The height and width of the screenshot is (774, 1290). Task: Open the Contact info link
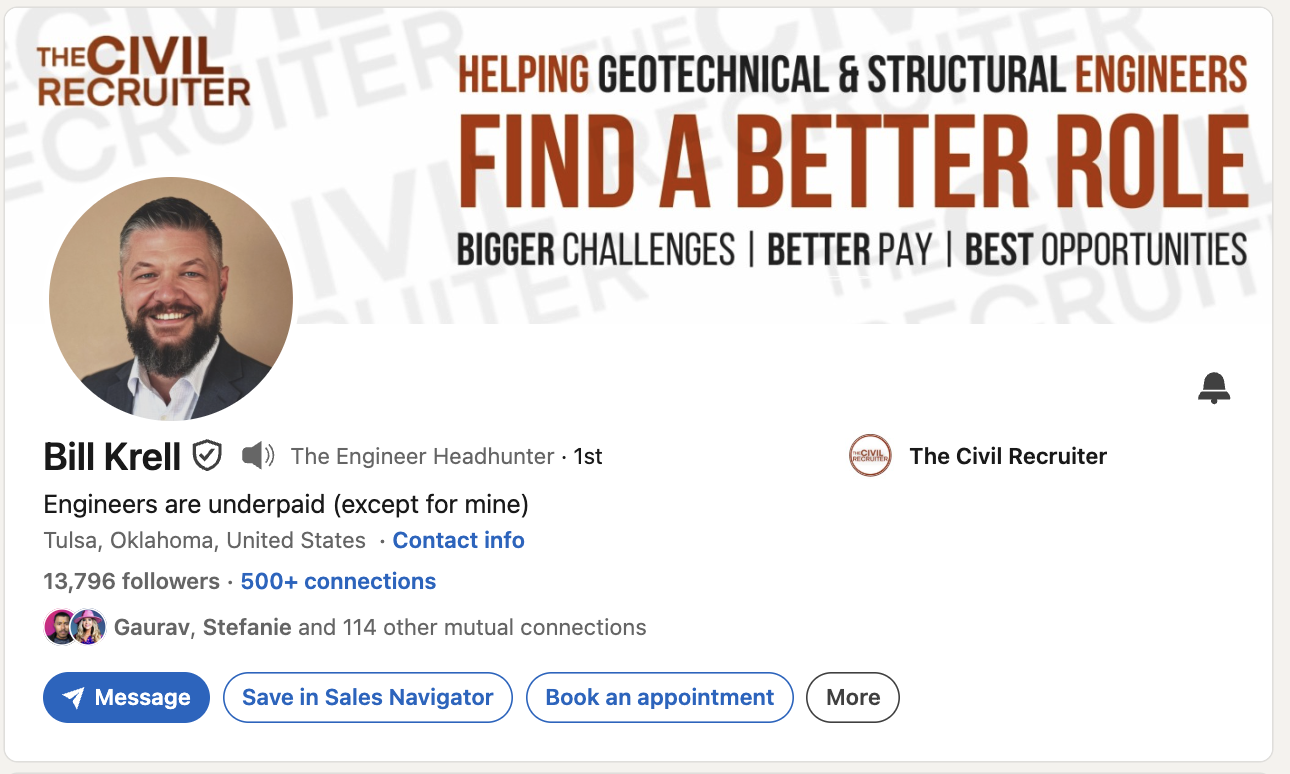pos(458,540)
